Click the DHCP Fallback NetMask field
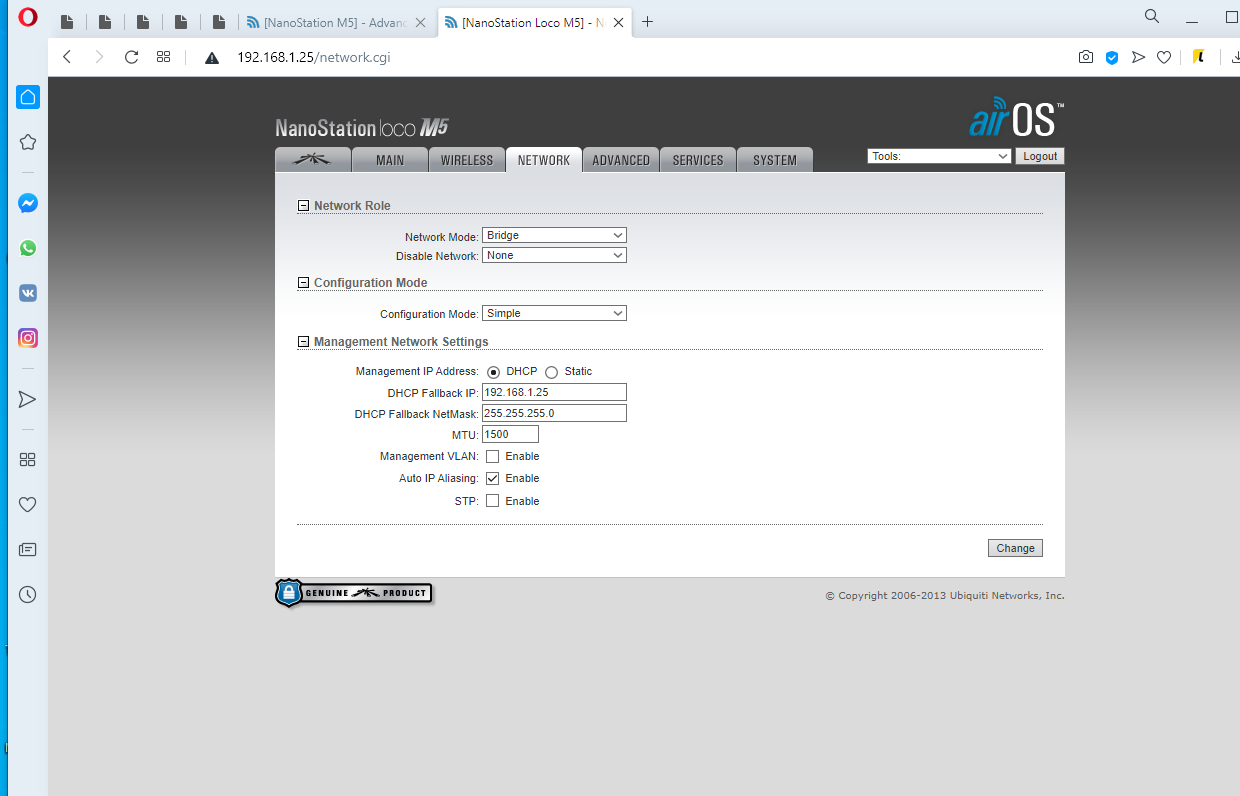The height and width of the screenshot is (796, 1240). 554,413
